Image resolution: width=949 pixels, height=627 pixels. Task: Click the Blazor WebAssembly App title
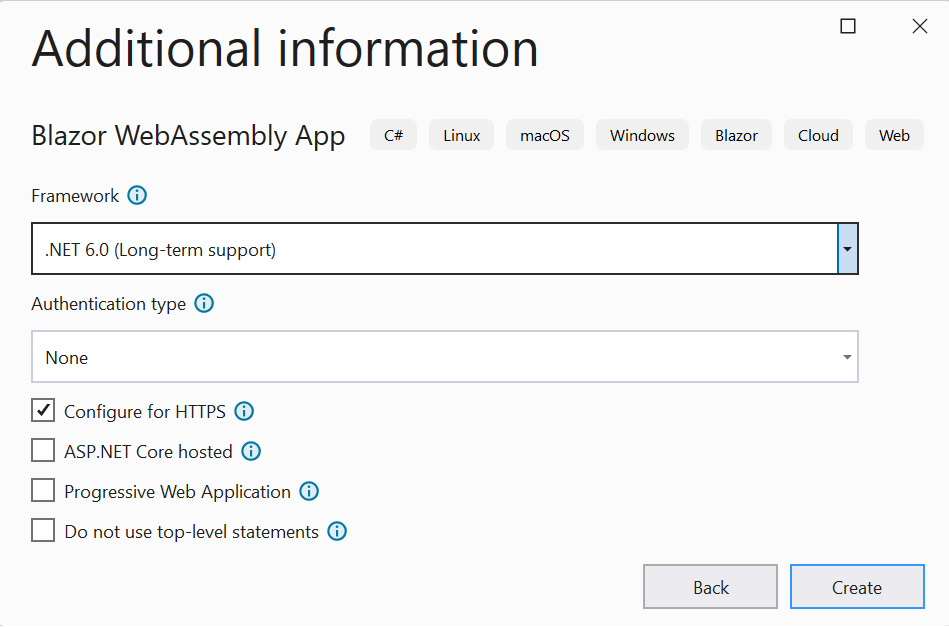[188, 136]
